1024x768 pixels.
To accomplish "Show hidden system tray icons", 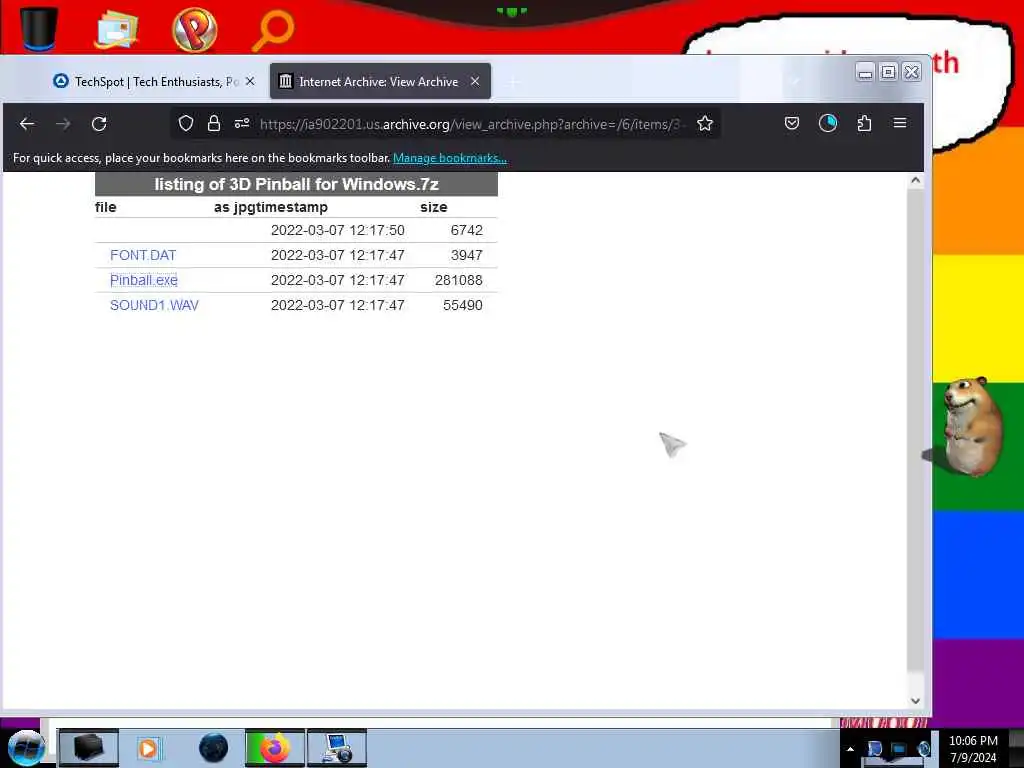I will click(850, 749).
